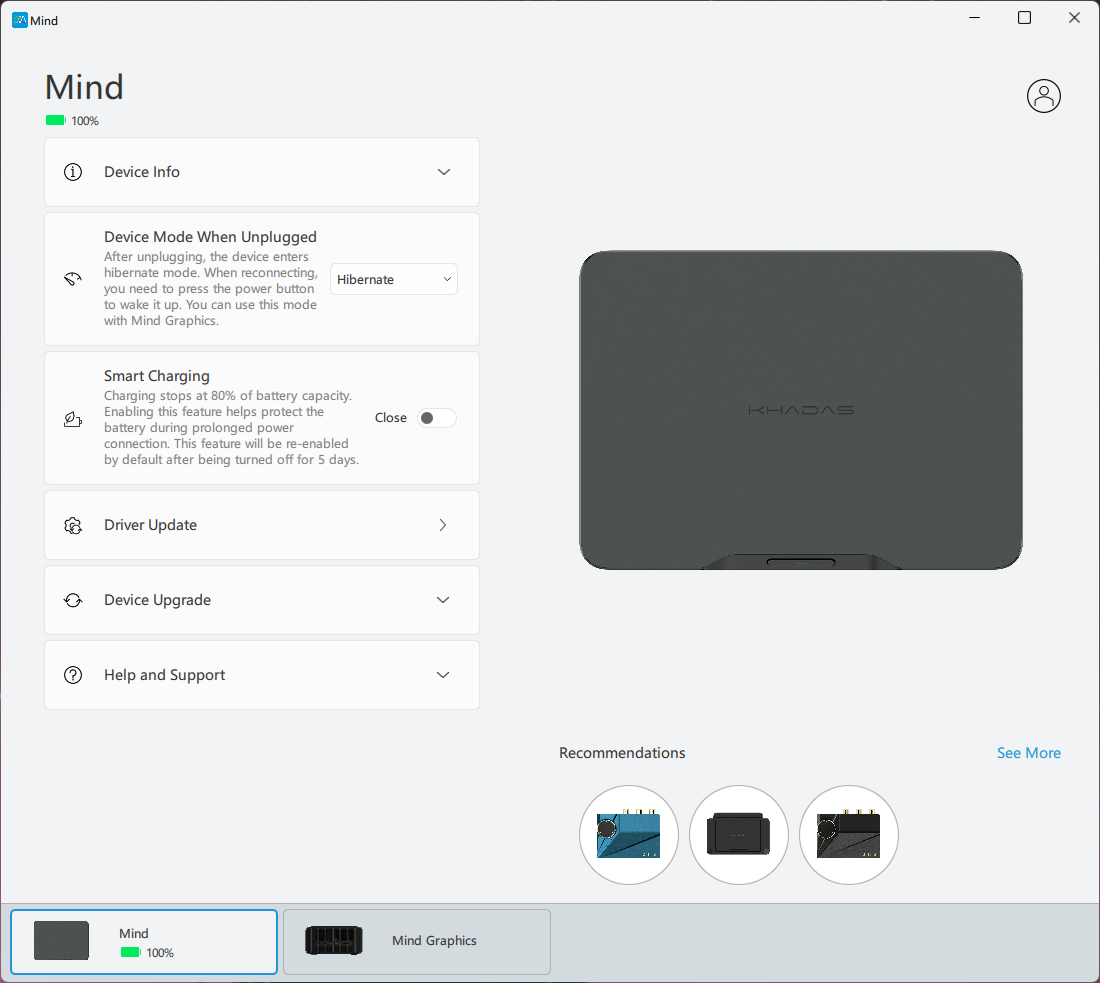Click the Driver Update label
The width and height of the screenshot is (1100, 983).
[150, 525]
